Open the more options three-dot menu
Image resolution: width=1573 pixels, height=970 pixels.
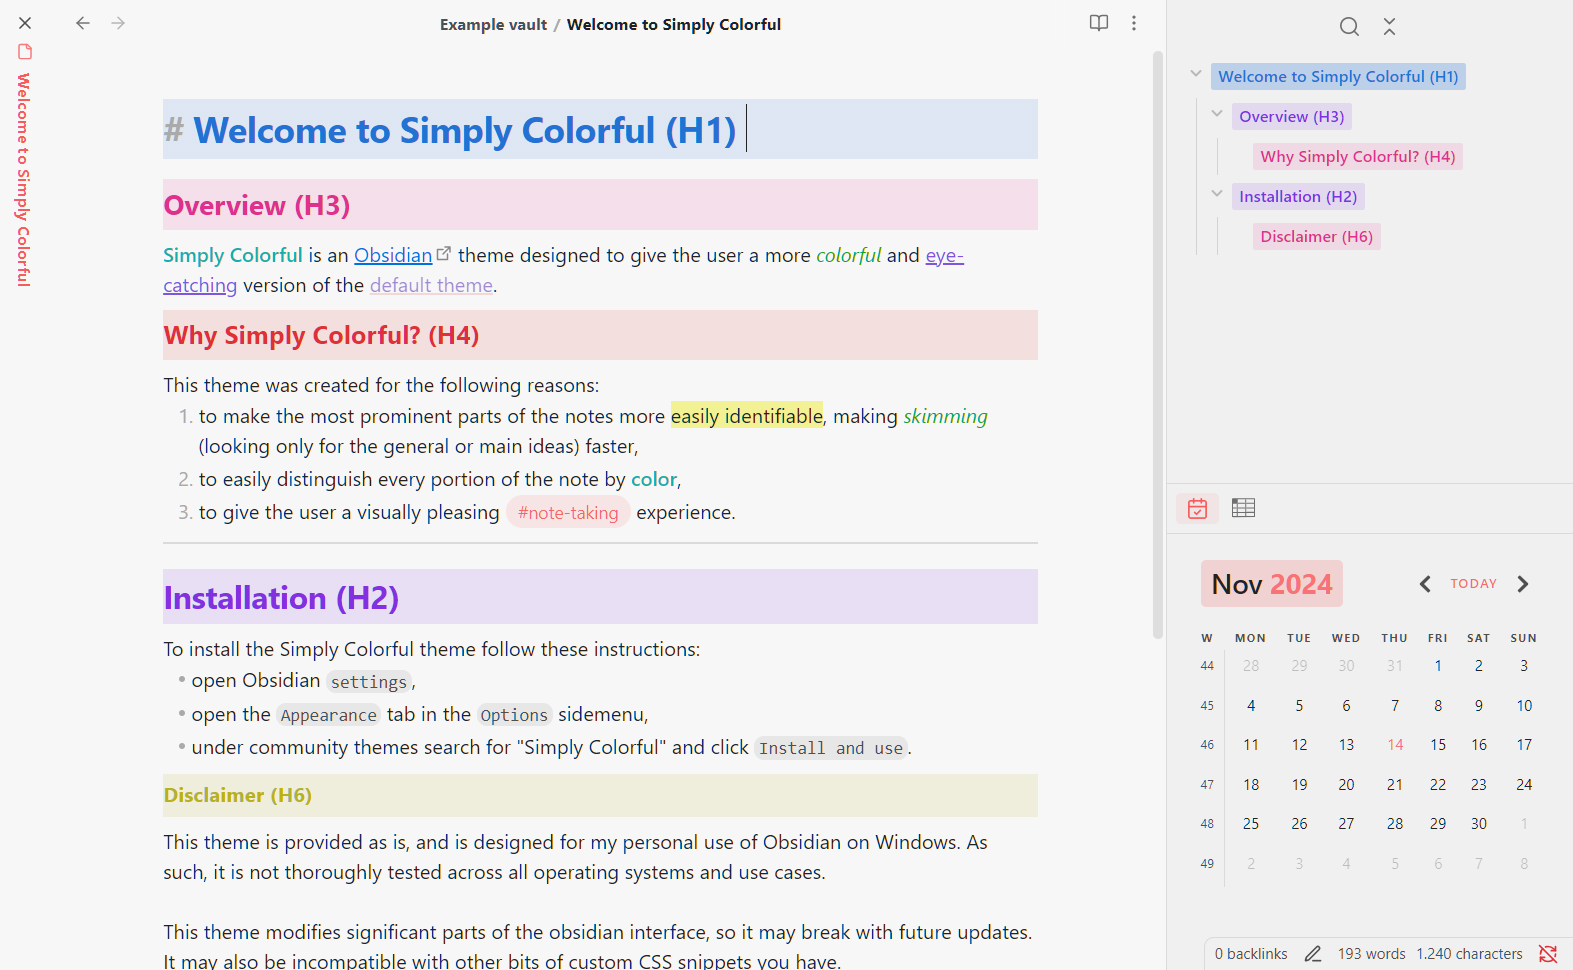point(1134,23)
